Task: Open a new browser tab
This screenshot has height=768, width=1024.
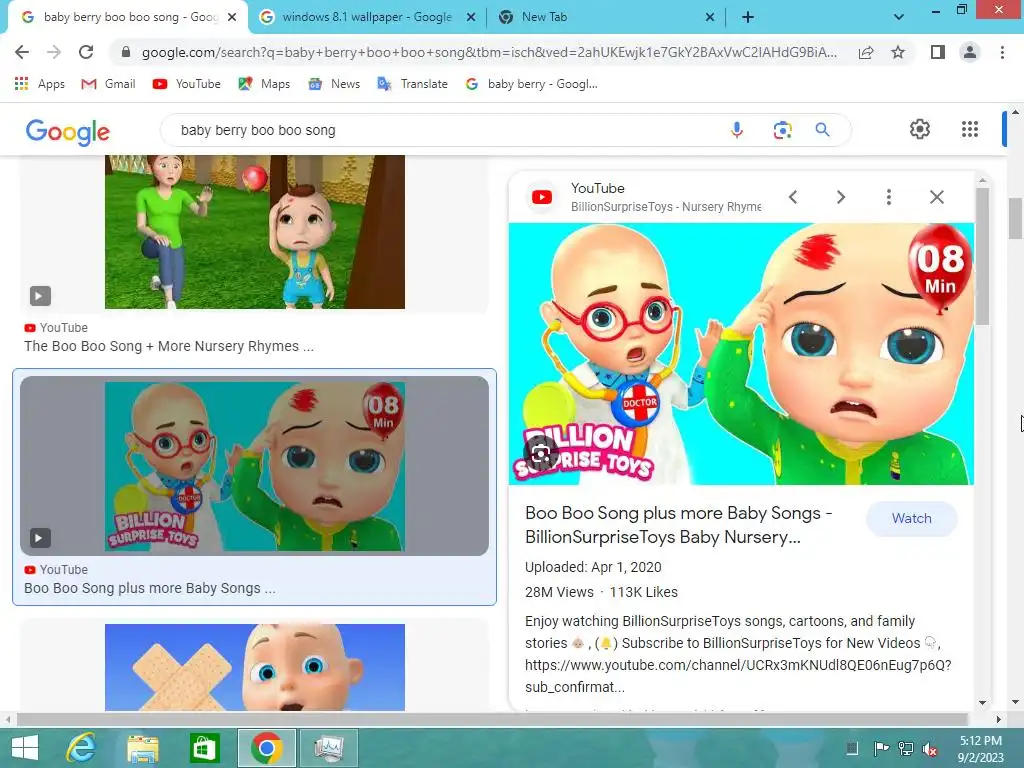Action: (x=748, y=18)
